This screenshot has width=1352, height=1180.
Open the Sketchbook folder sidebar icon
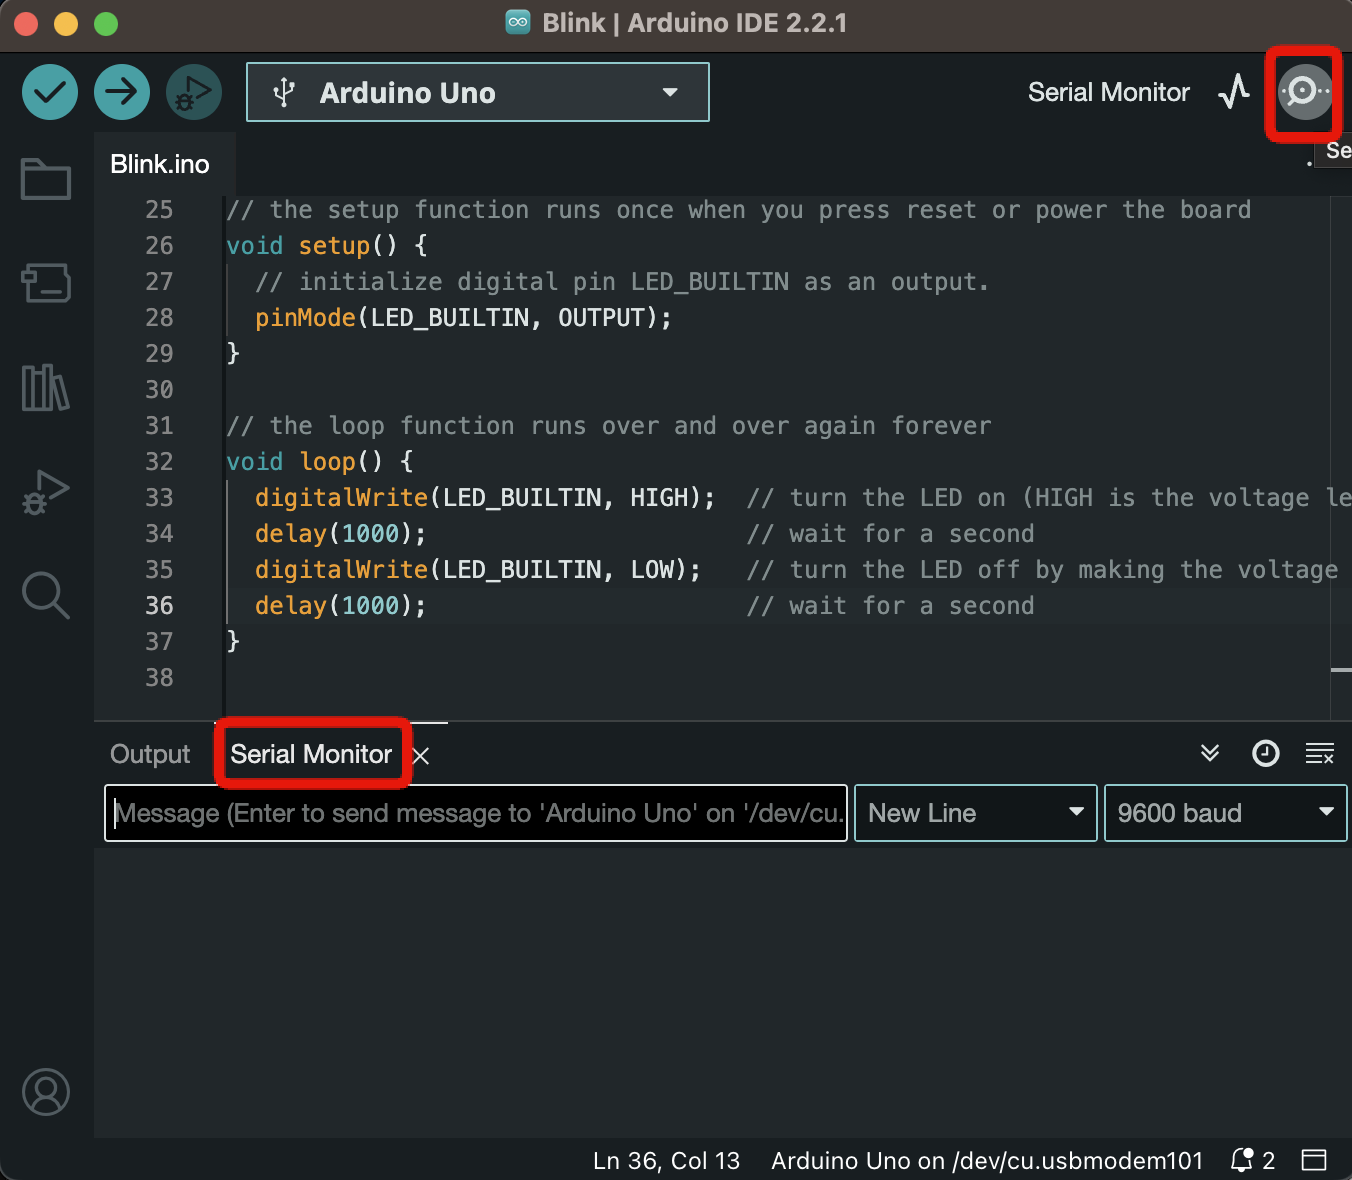[x=46, y=180]
